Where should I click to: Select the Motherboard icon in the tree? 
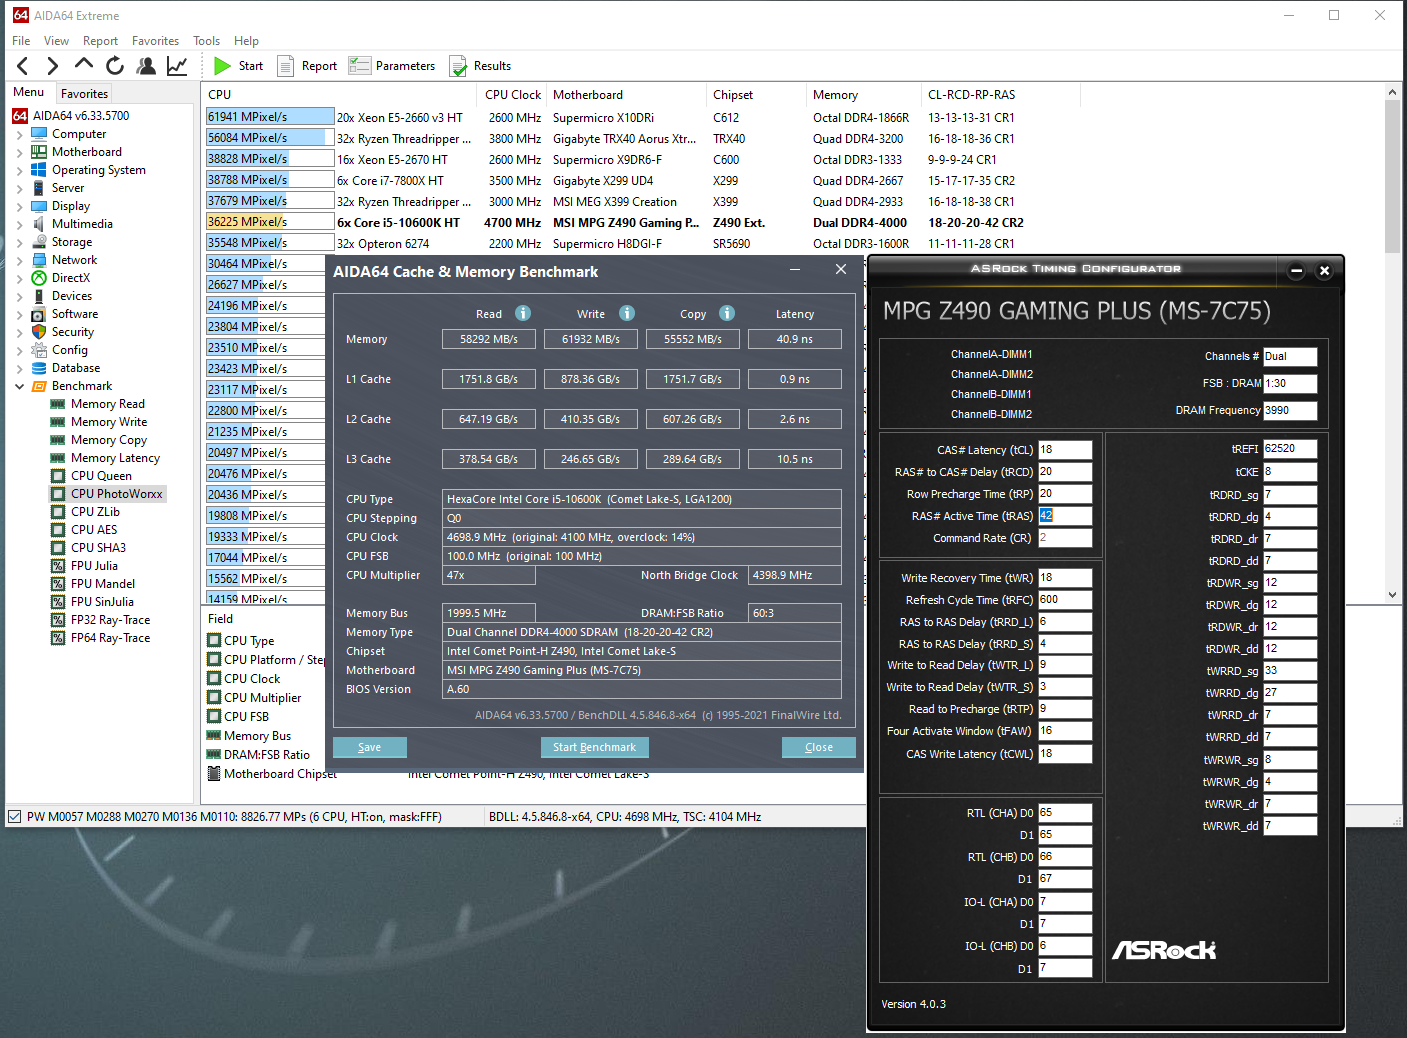[x=39, y=152]
